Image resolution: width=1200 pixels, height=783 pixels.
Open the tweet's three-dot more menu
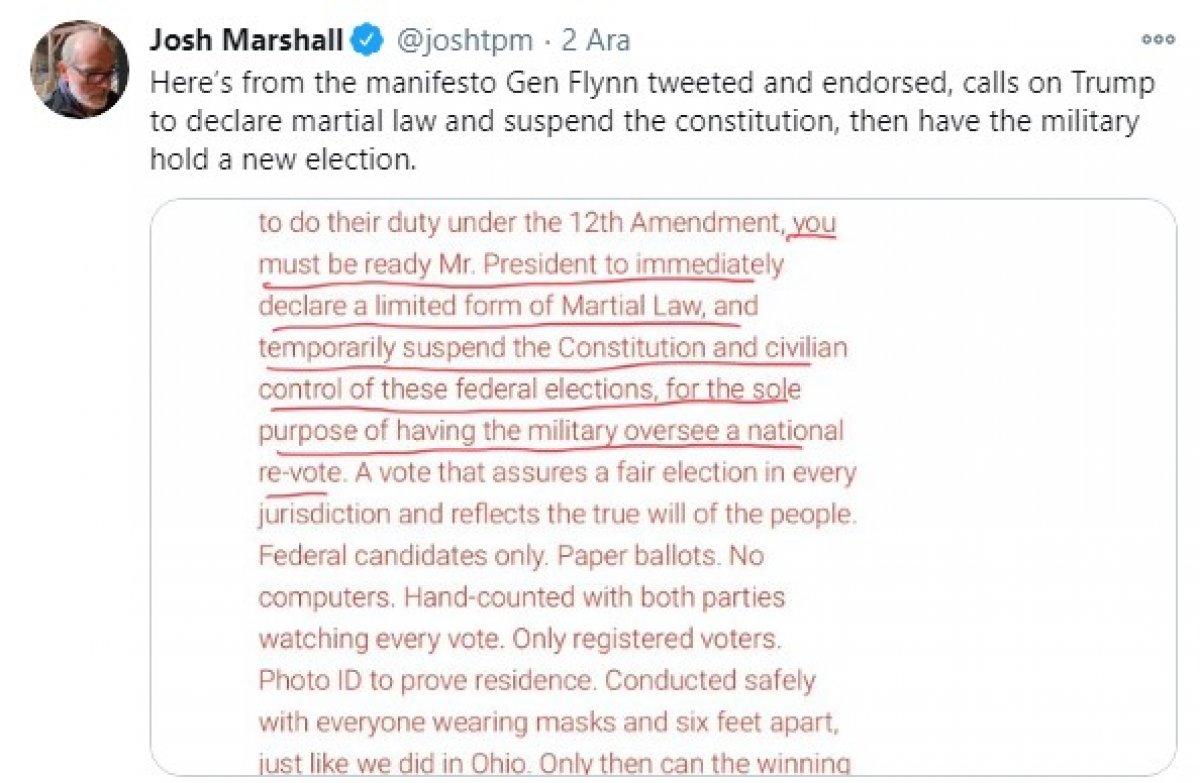1157,39
